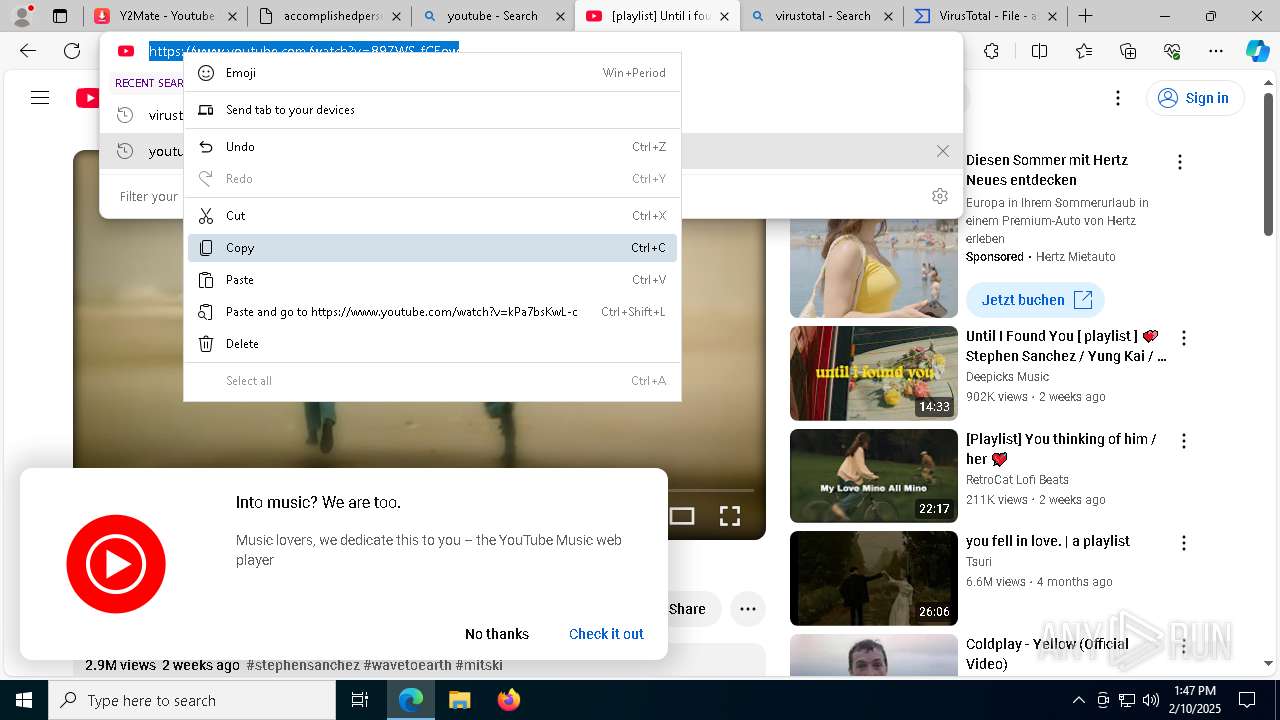Click the taskbar search box

pos(192,700)
